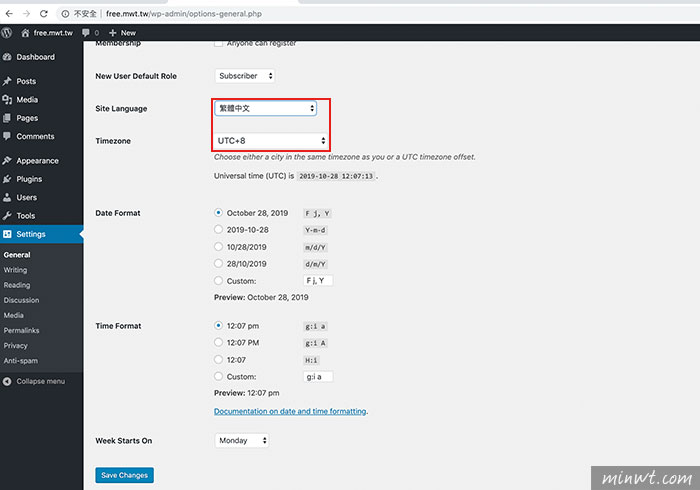Open Documentation on date and time formatting
This screenshot has width=700, height=490.
pos(290,411)
